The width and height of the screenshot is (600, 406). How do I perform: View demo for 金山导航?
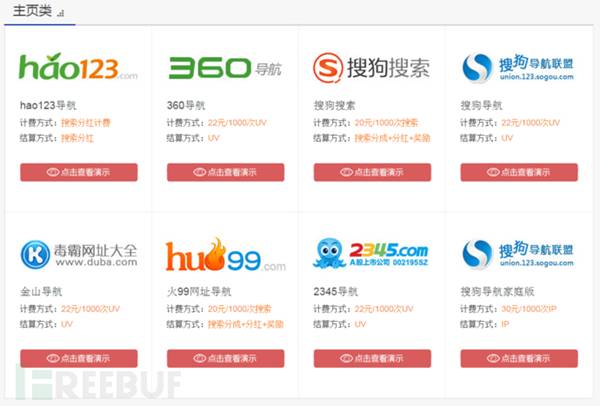[79, 359]
